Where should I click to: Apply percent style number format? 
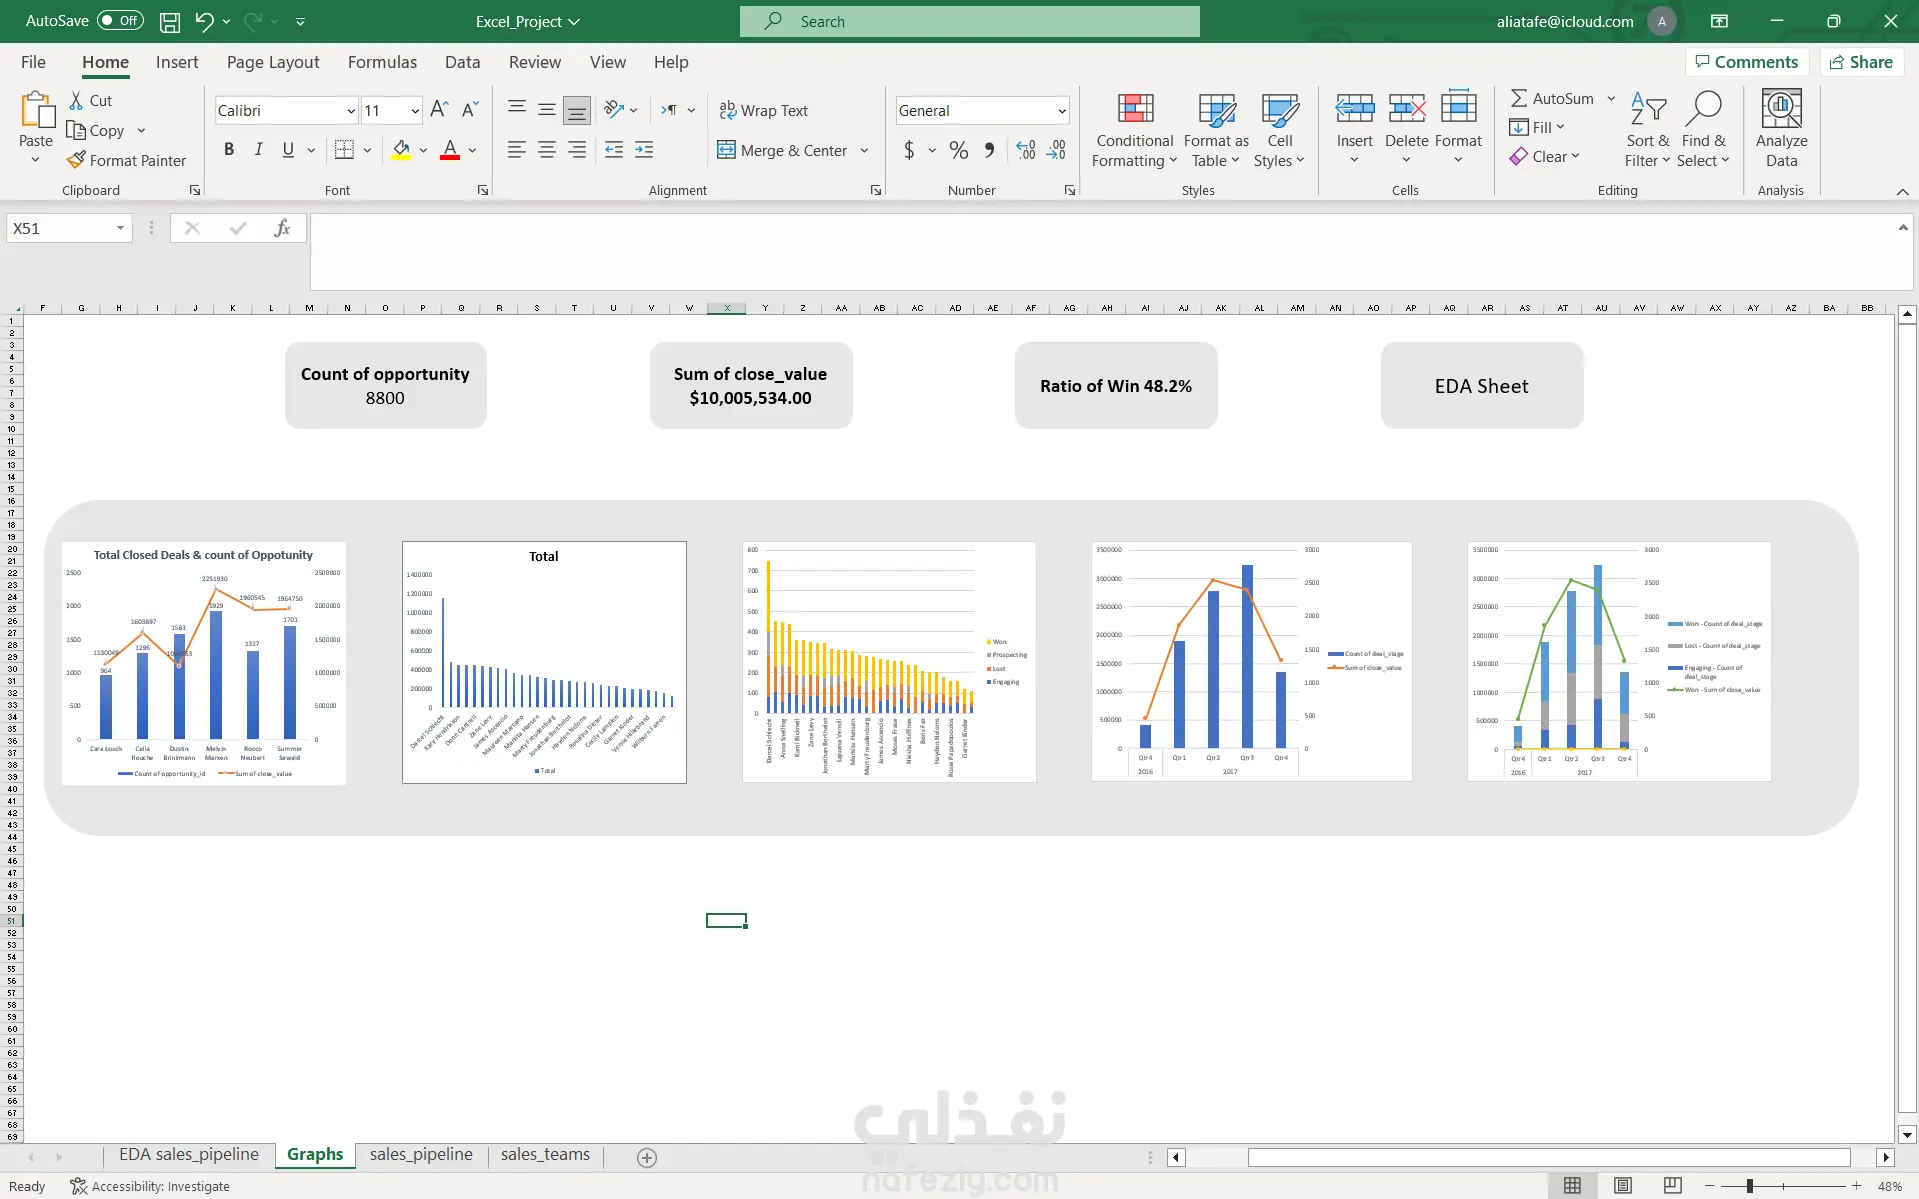[958, 150]
